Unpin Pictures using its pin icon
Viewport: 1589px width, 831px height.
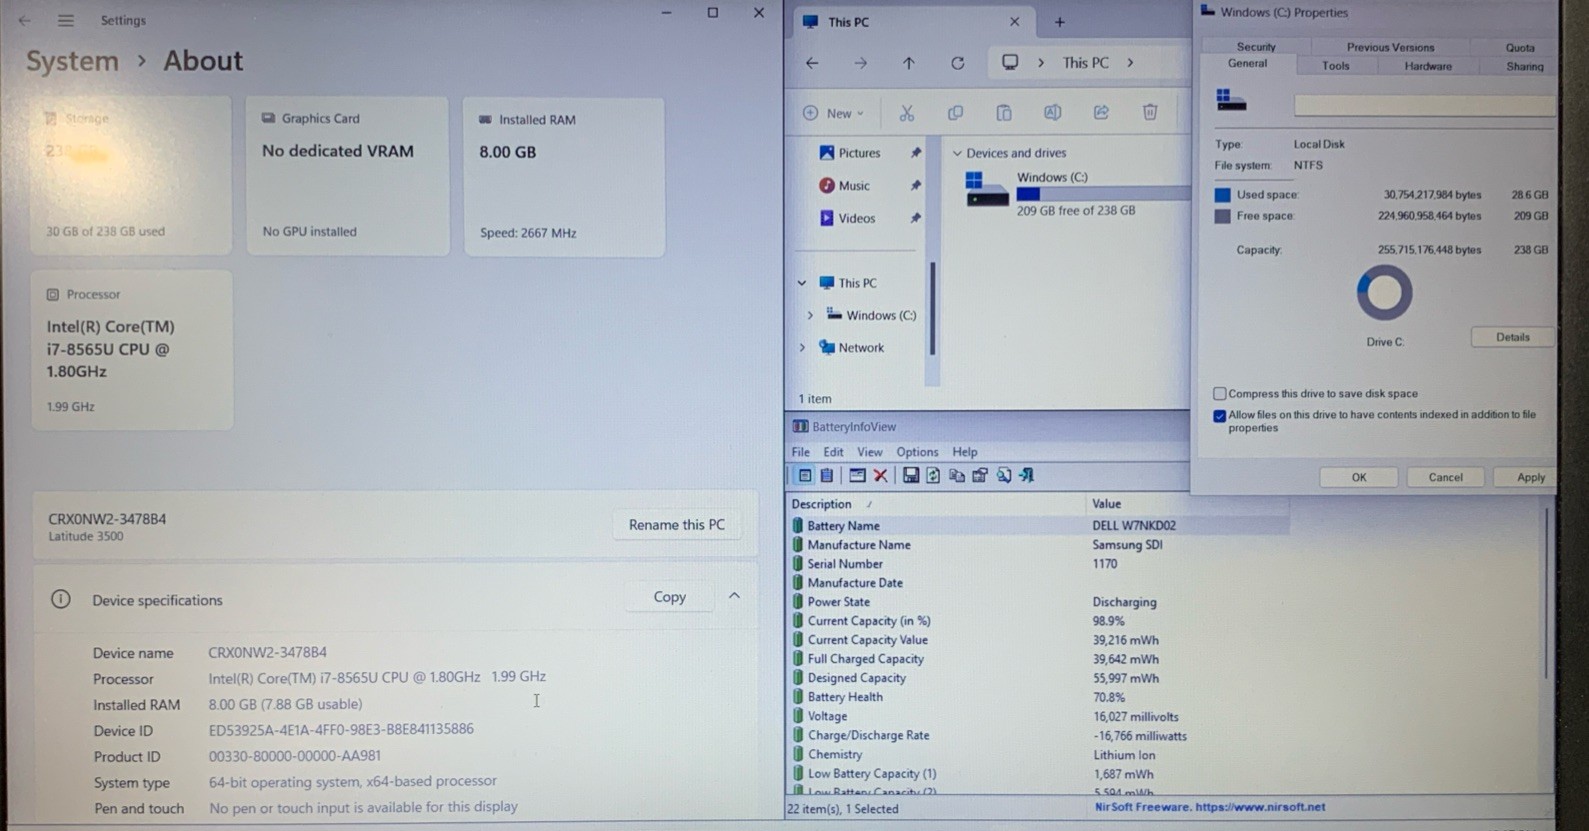coord(915,153)
